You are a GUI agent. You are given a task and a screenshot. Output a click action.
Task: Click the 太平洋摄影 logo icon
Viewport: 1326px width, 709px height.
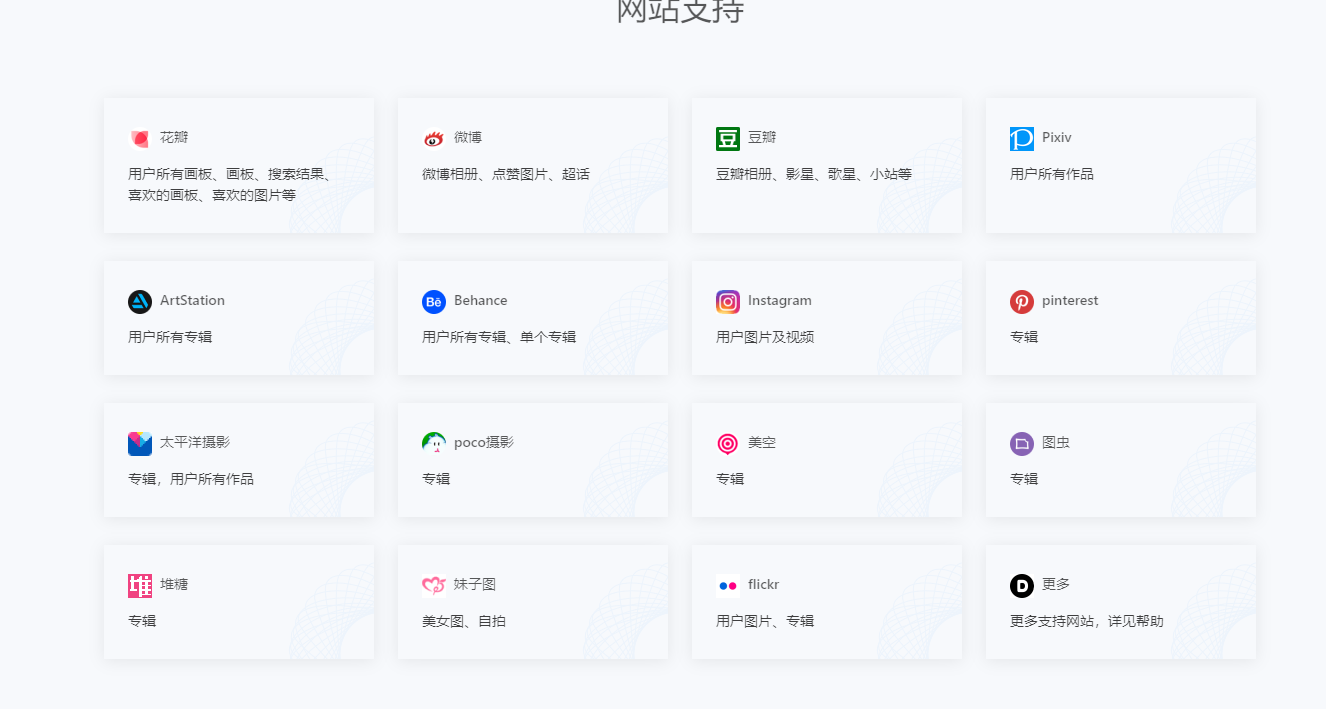(x=140, y=444)
